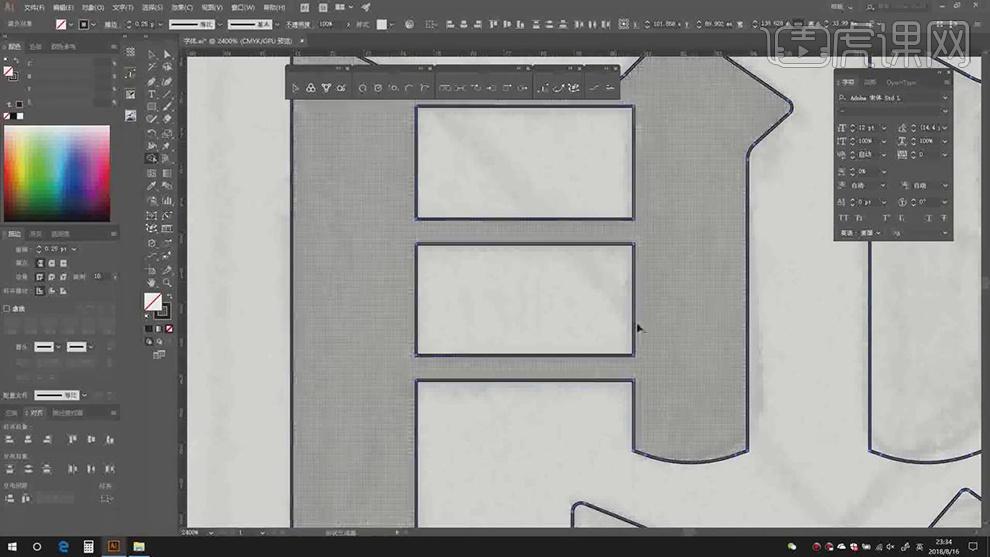
Task: Select the Direct Selection tool
Action: (167, 54)
